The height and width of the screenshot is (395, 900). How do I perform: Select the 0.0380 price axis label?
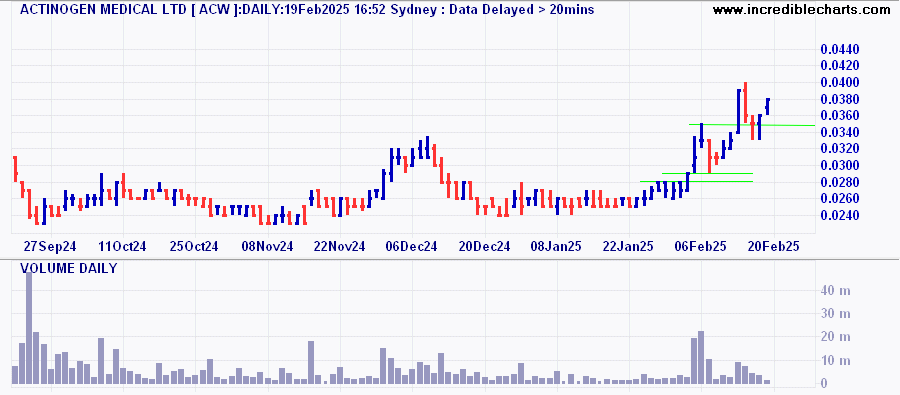pos(840,99)
